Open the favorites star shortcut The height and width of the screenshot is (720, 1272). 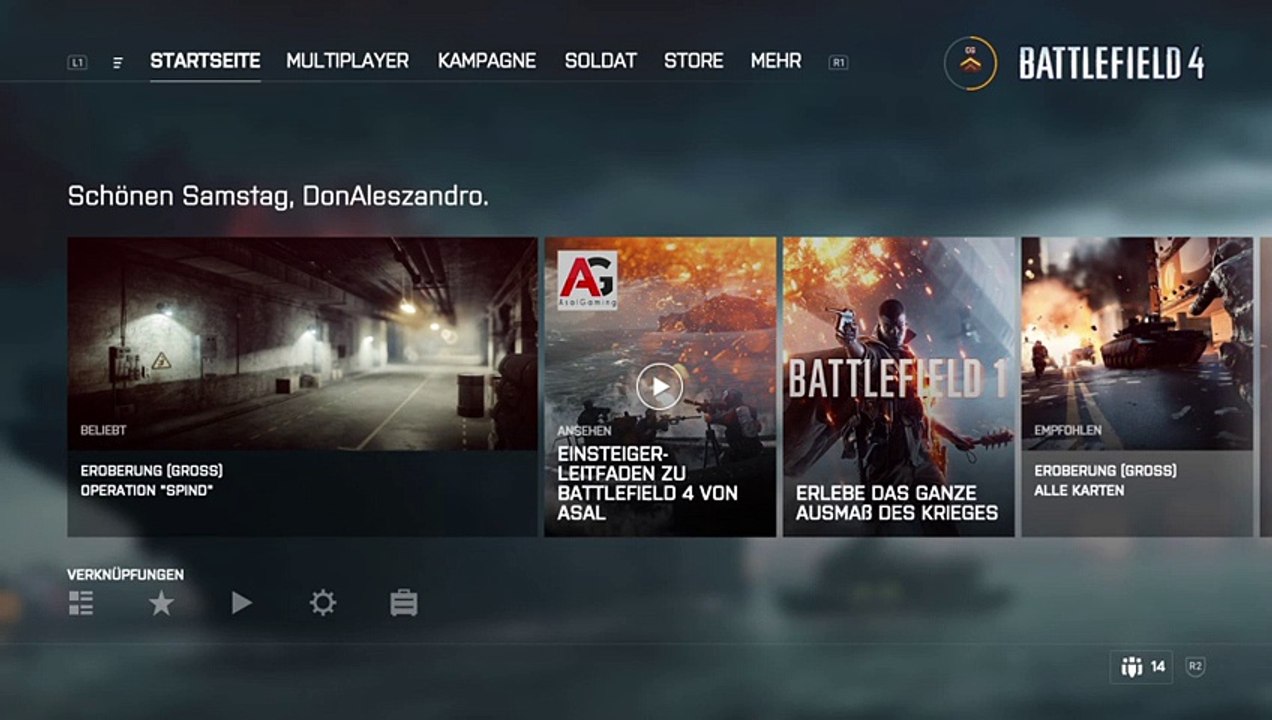click(x=161, y=602)
